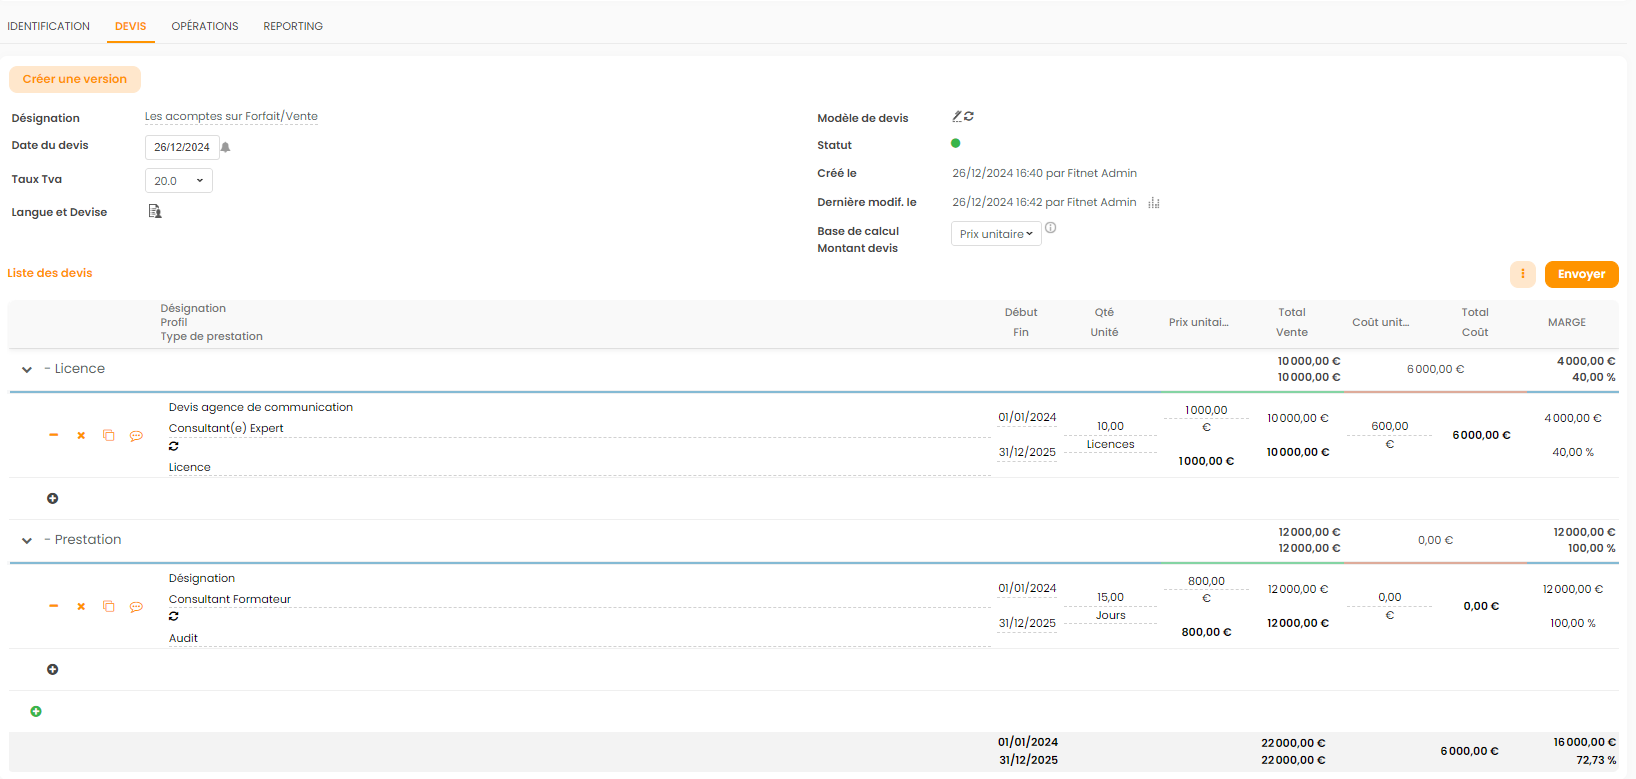Click the minus icon on the Consultant Formateur line
1636x779 pixels.
click(x=54, y=607)
